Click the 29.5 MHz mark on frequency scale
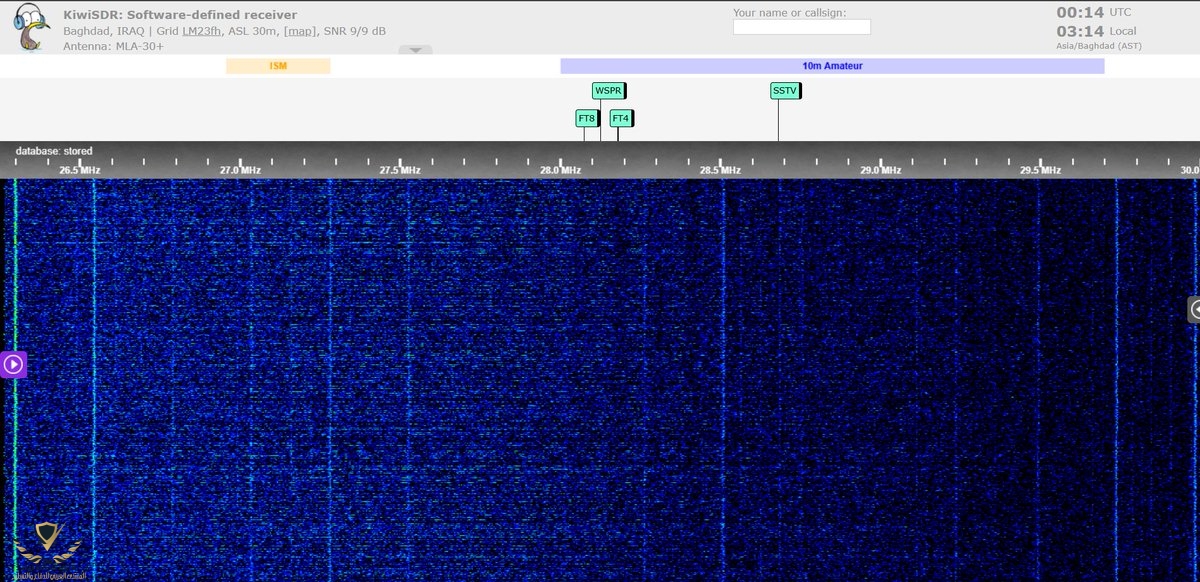 point(1040,169)
